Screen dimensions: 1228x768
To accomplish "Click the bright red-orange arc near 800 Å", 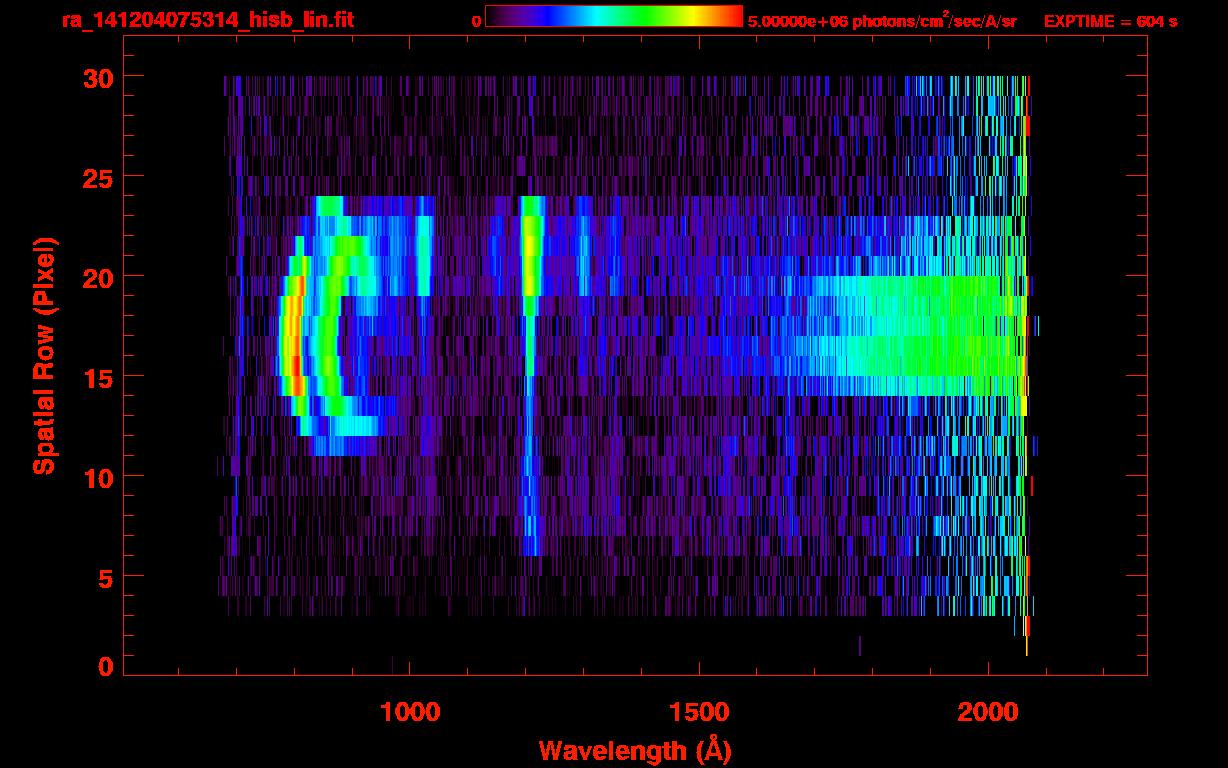I will [292, 336].
